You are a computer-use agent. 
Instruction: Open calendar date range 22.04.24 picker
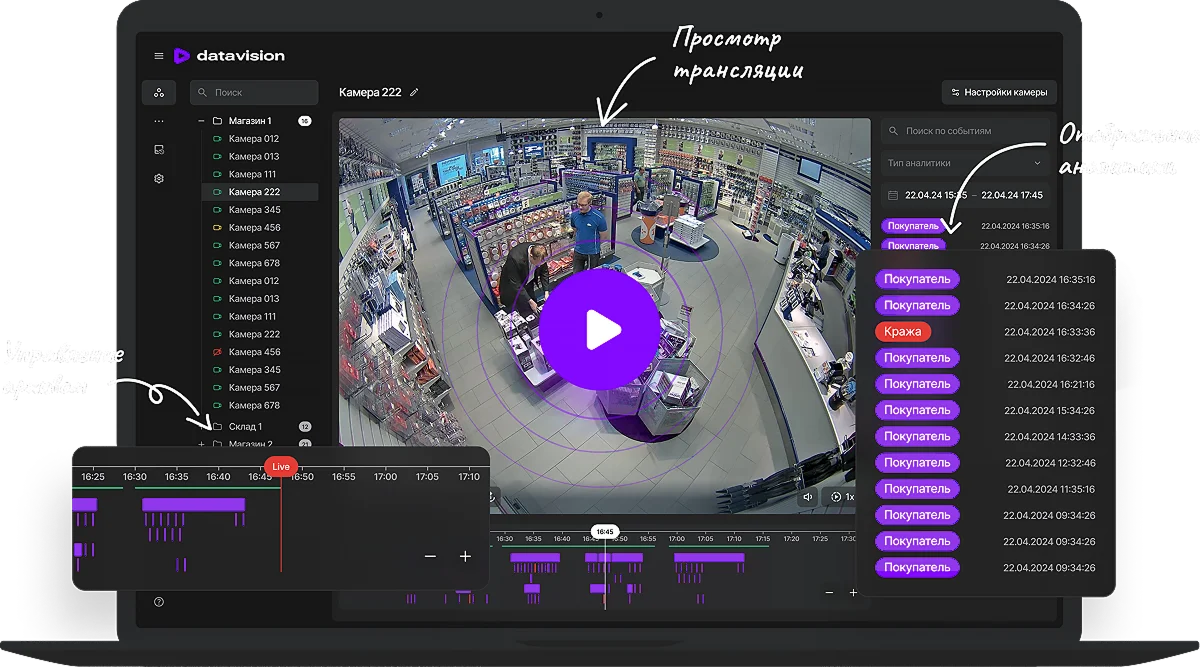(x=893, y=196)
